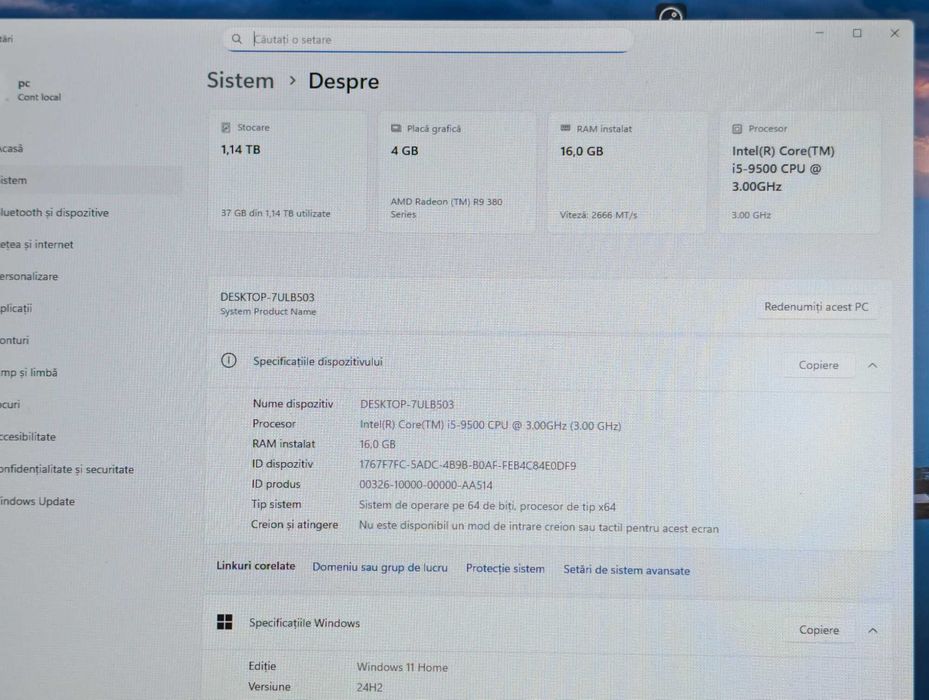This screenshot has width=929, height=700.
Task: Copy Windows specifications with Copiere button
Action: click(819, 630)
